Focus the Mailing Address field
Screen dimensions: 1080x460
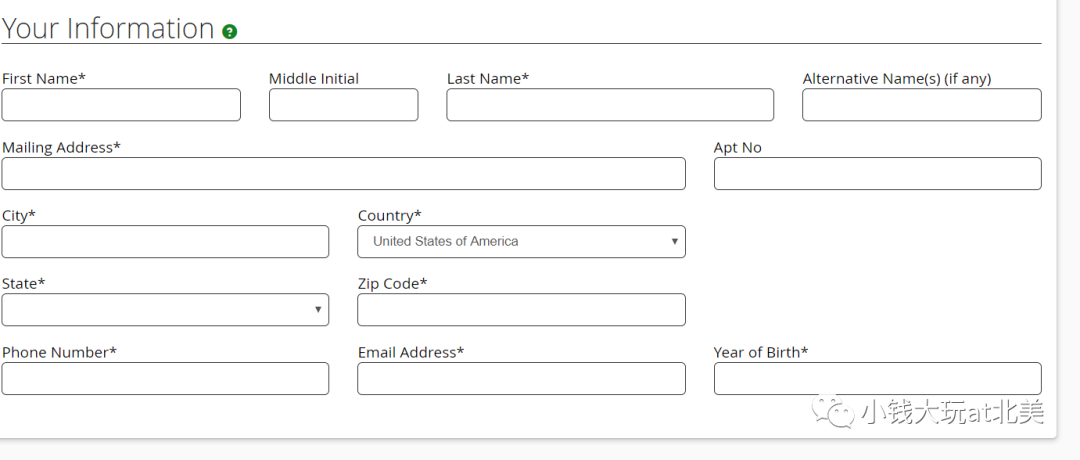(343, 173)
